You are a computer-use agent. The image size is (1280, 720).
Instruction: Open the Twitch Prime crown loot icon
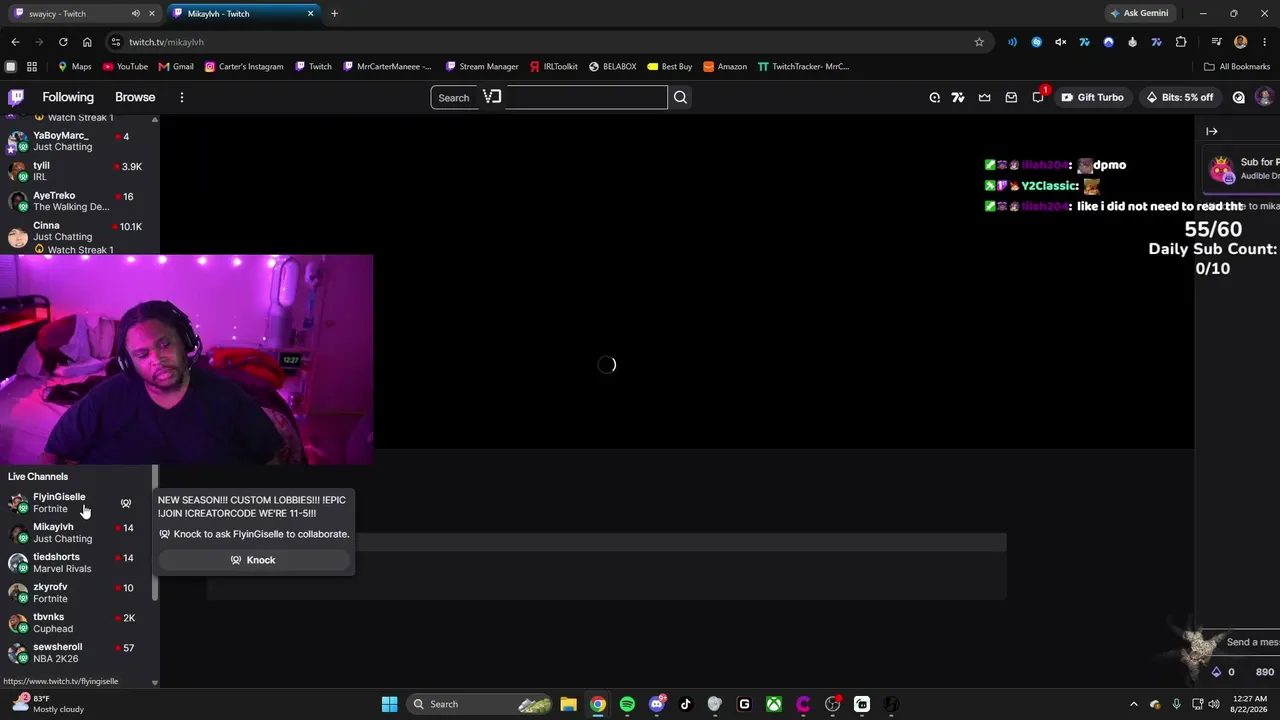tap(985, 97)
